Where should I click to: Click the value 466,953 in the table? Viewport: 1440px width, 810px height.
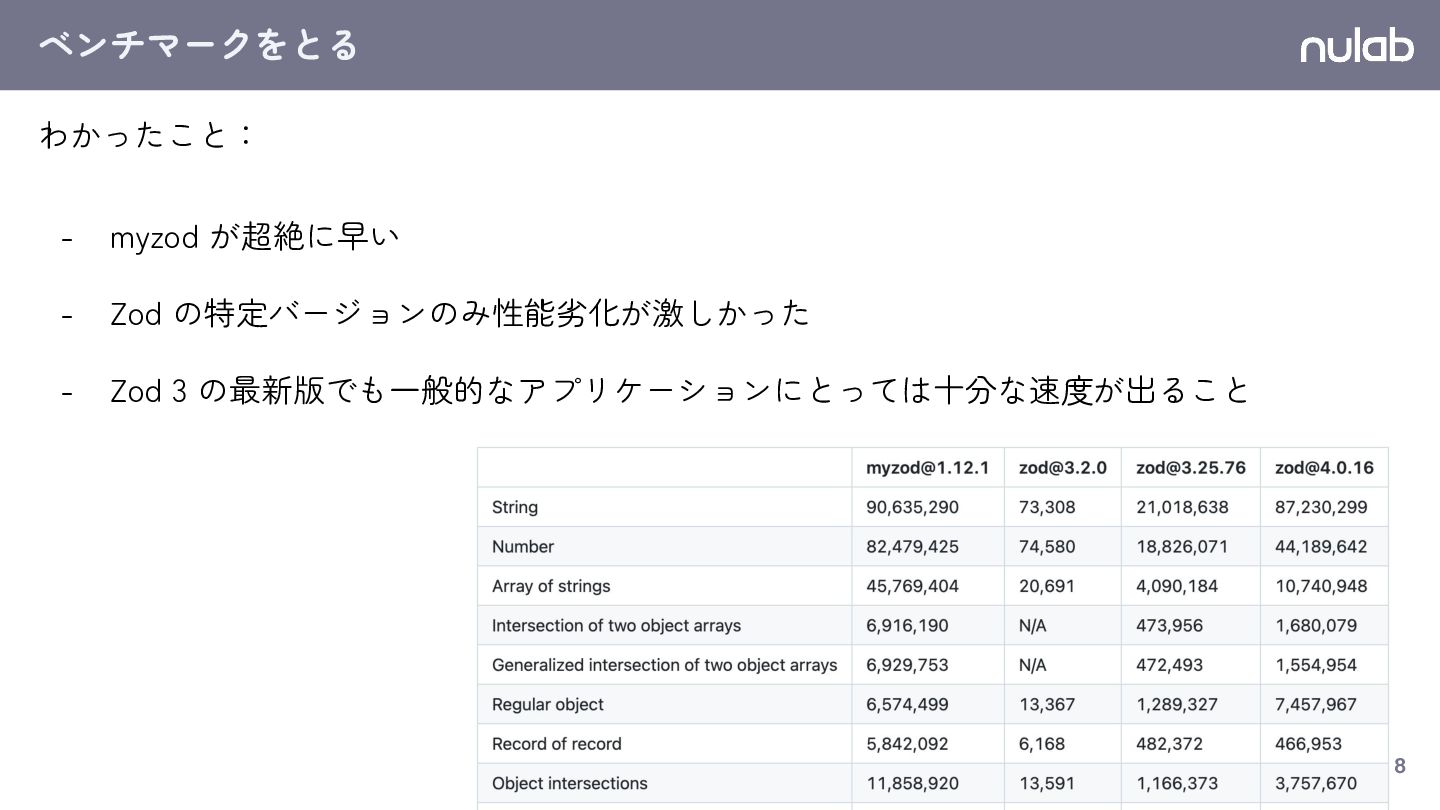tap(1308, 744)
